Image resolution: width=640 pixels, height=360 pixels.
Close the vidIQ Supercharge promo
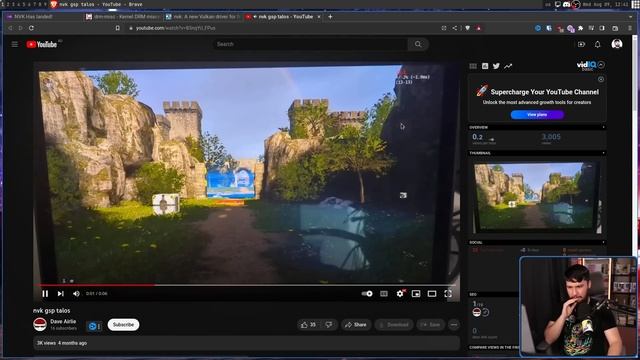click(600, 79)
